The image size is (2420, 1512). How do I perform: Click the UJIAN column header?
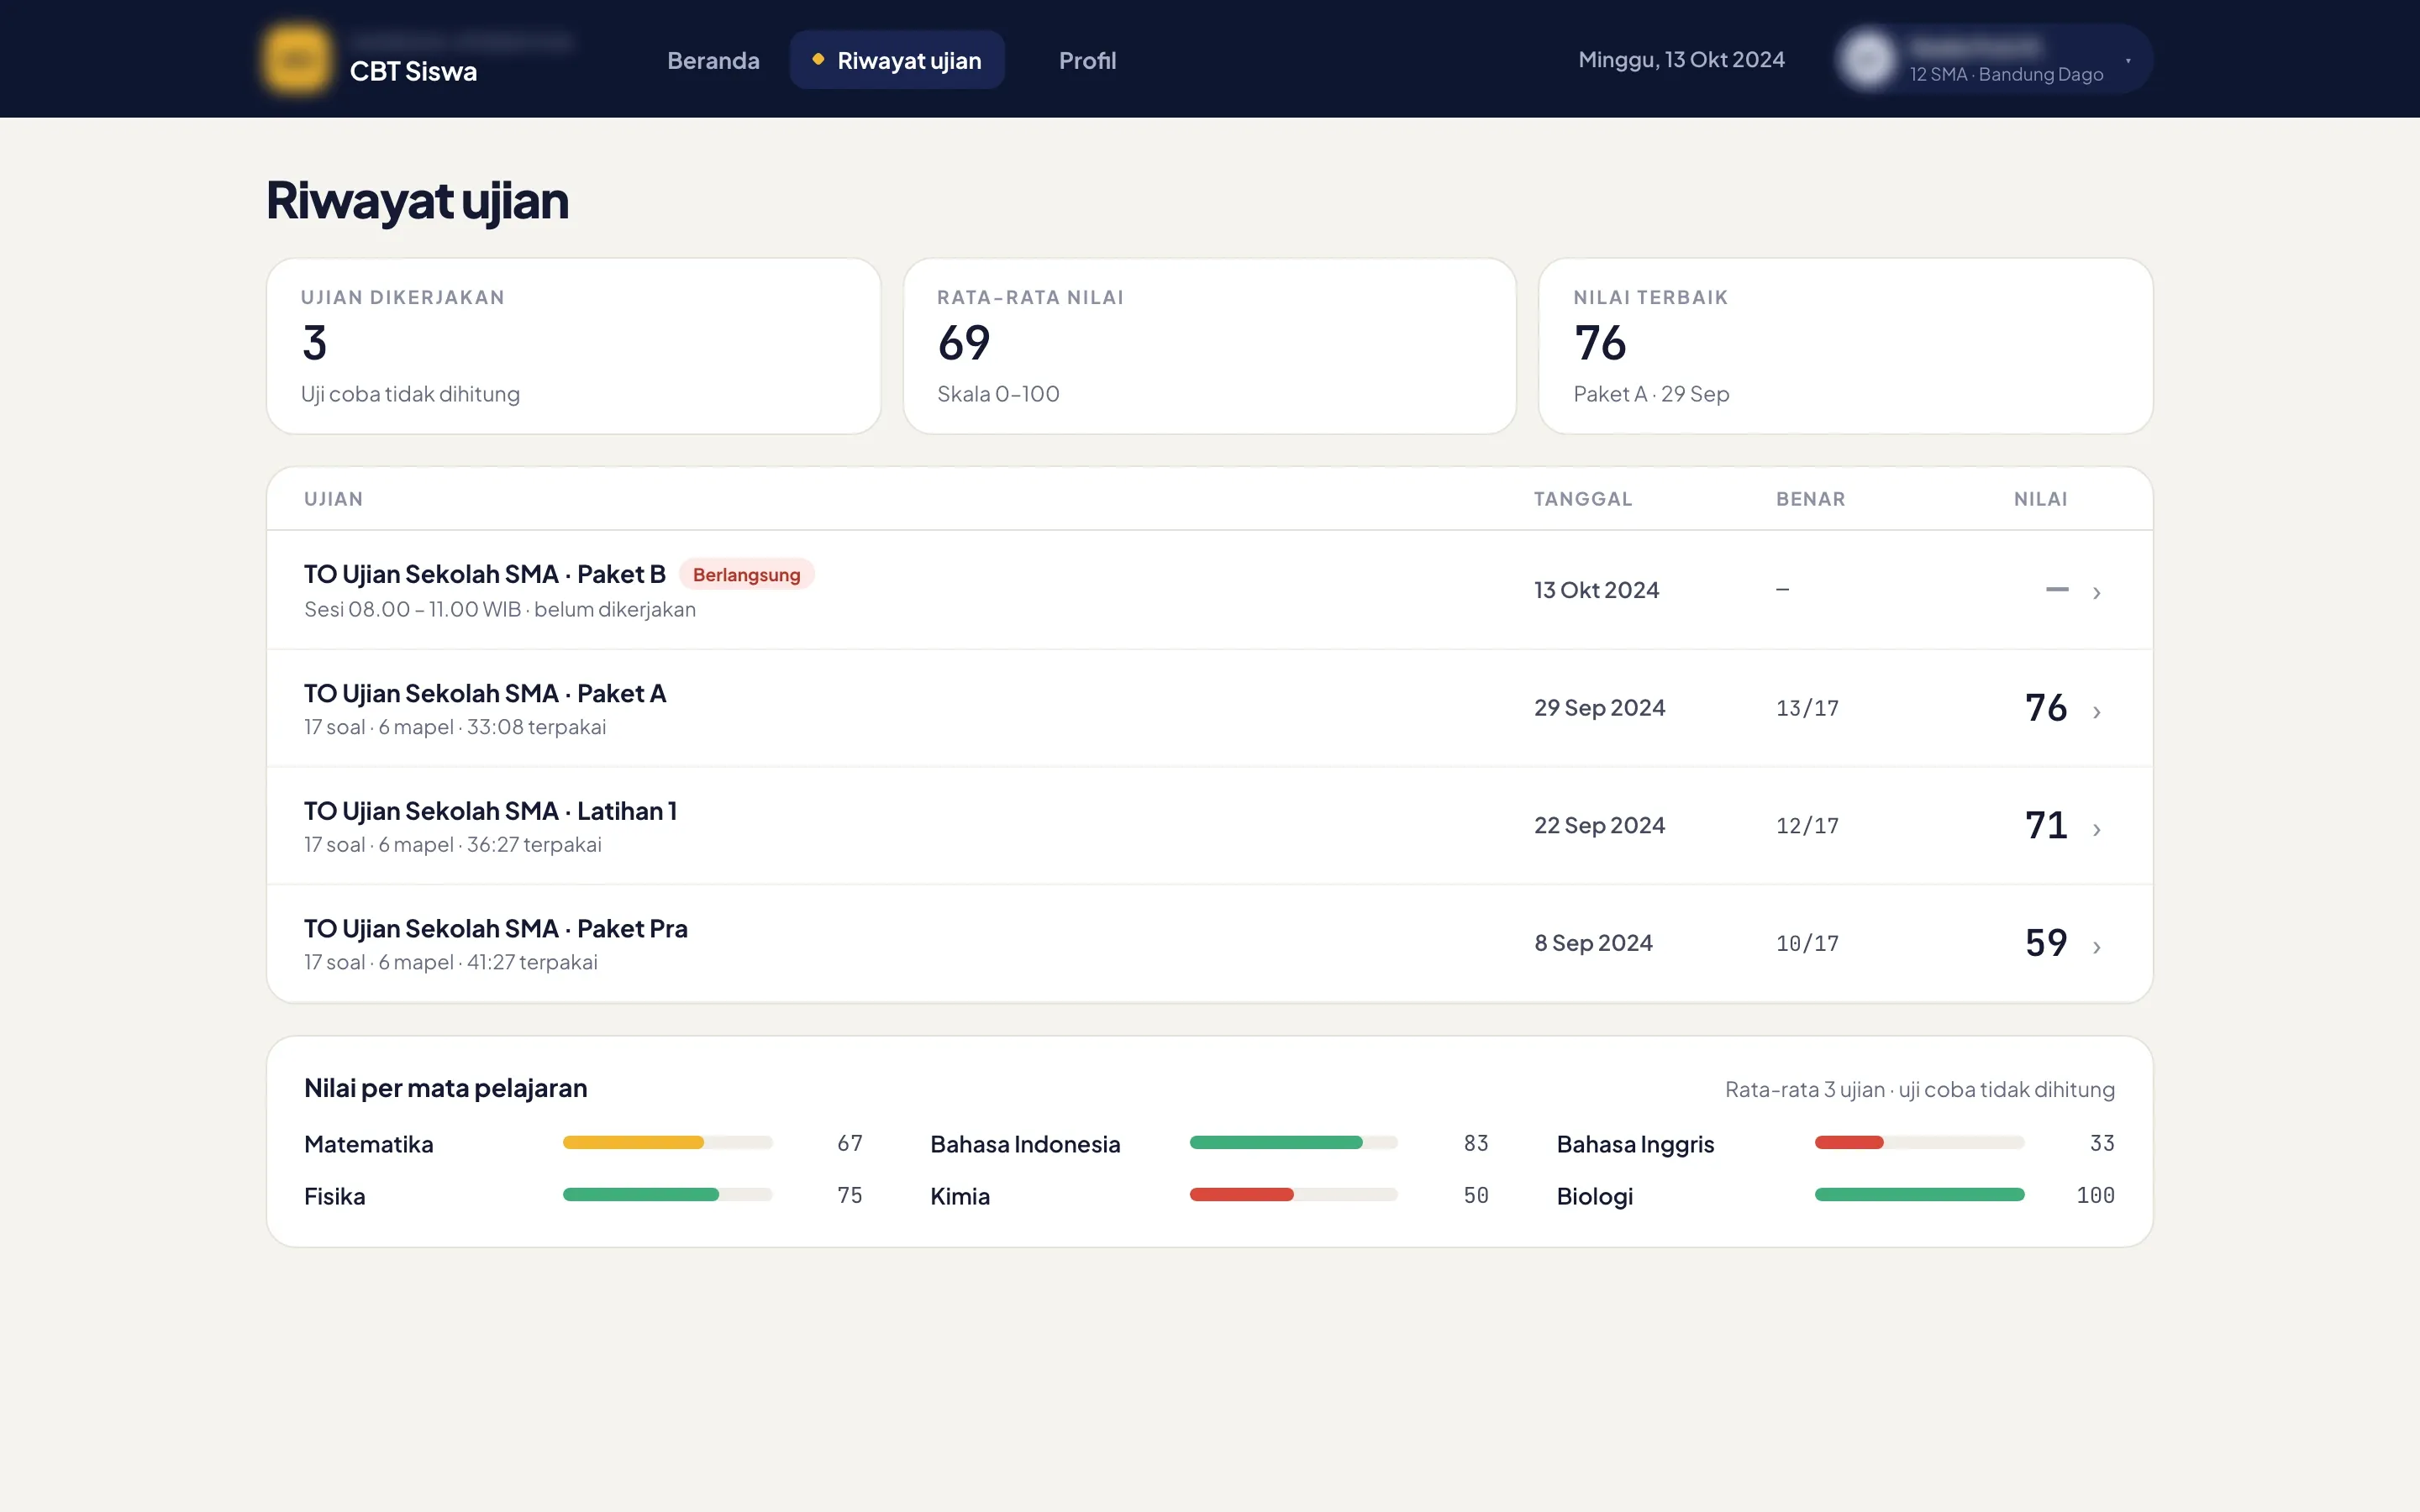tap(333, 499)
